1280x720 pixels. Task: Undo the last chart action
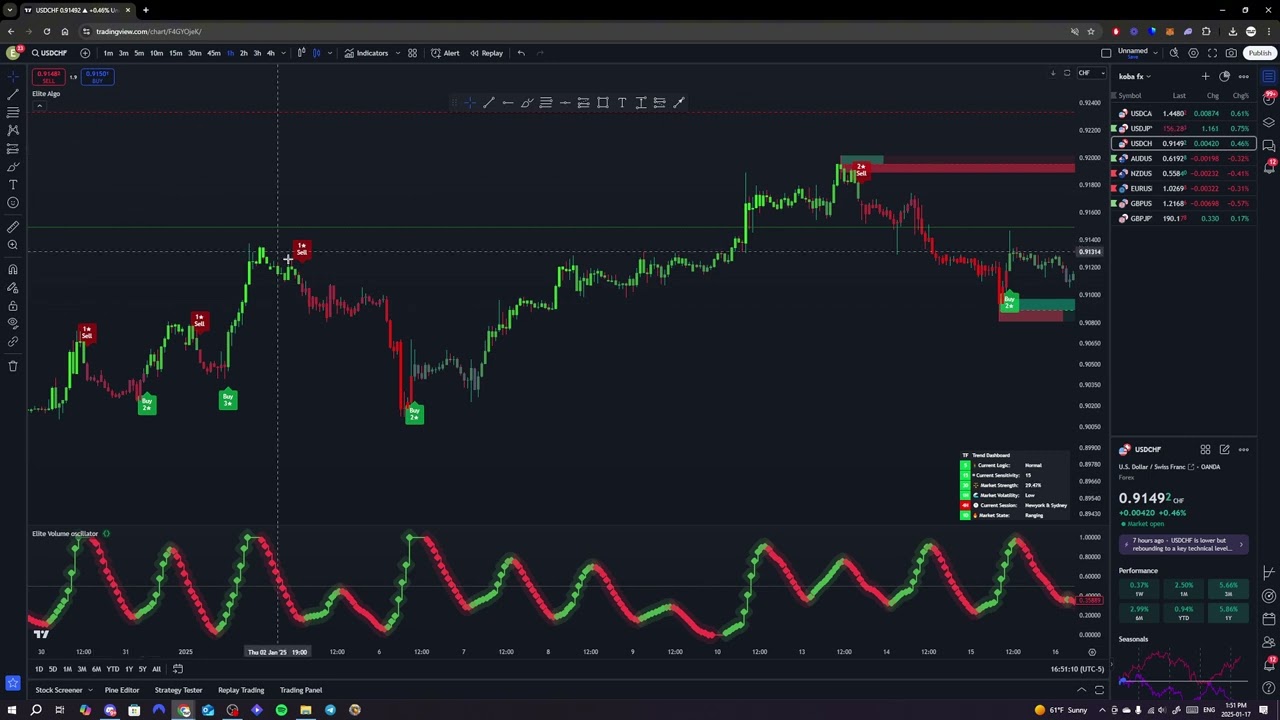521,53
